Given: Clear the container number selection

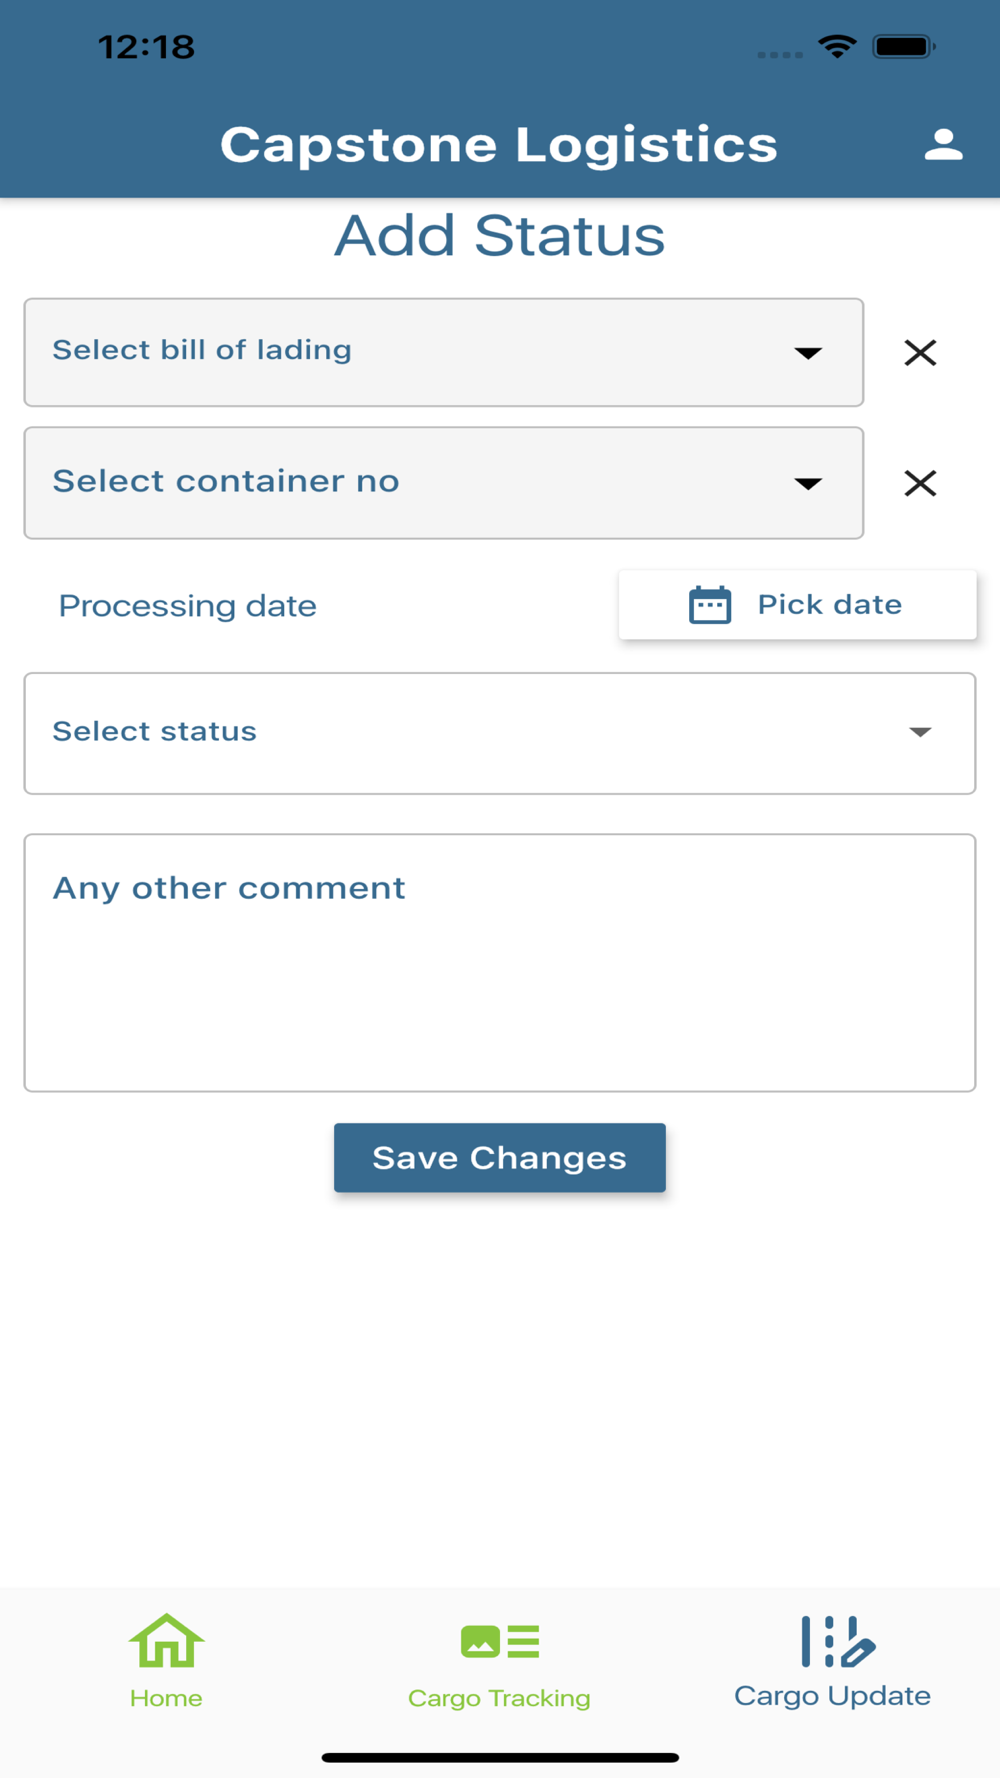Looking at the screenshot, I should pyautogui.click(x=920, y=484).
